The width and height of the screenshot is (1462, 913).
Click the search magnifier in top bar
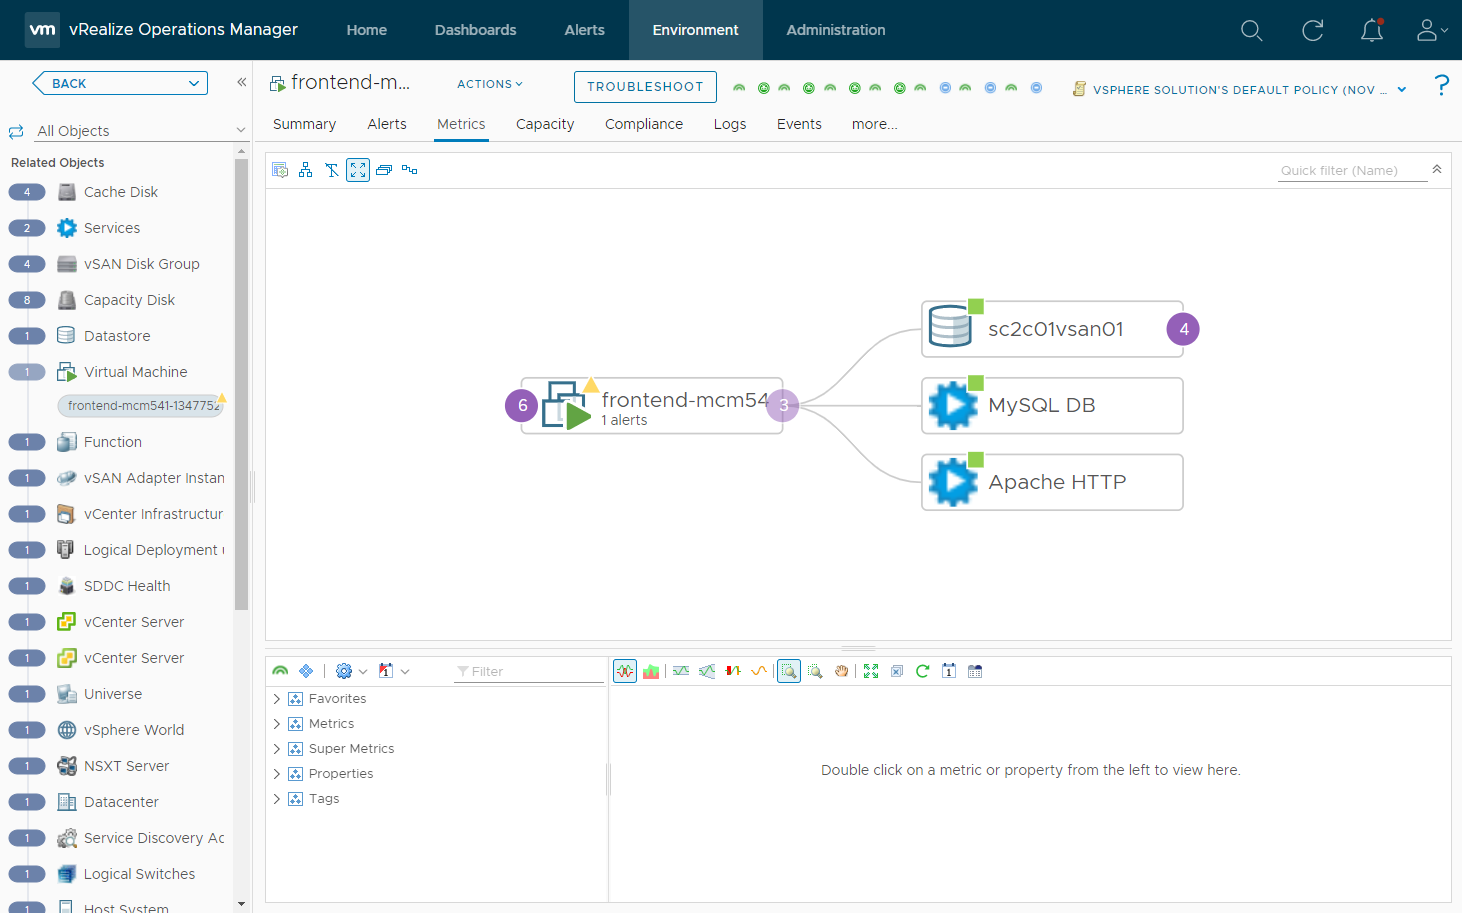(1251, 31)
